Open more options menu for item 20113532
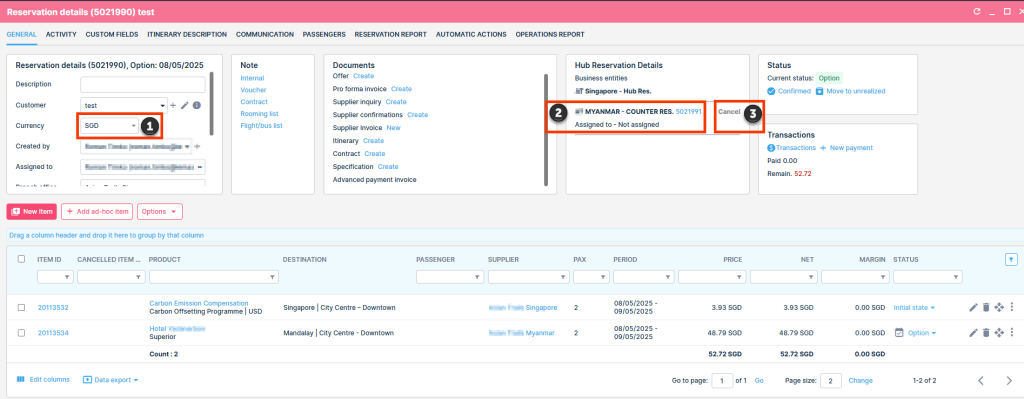Image resolution: width=1024 pixels, height=399 pixels. (x=1011, y=308)
